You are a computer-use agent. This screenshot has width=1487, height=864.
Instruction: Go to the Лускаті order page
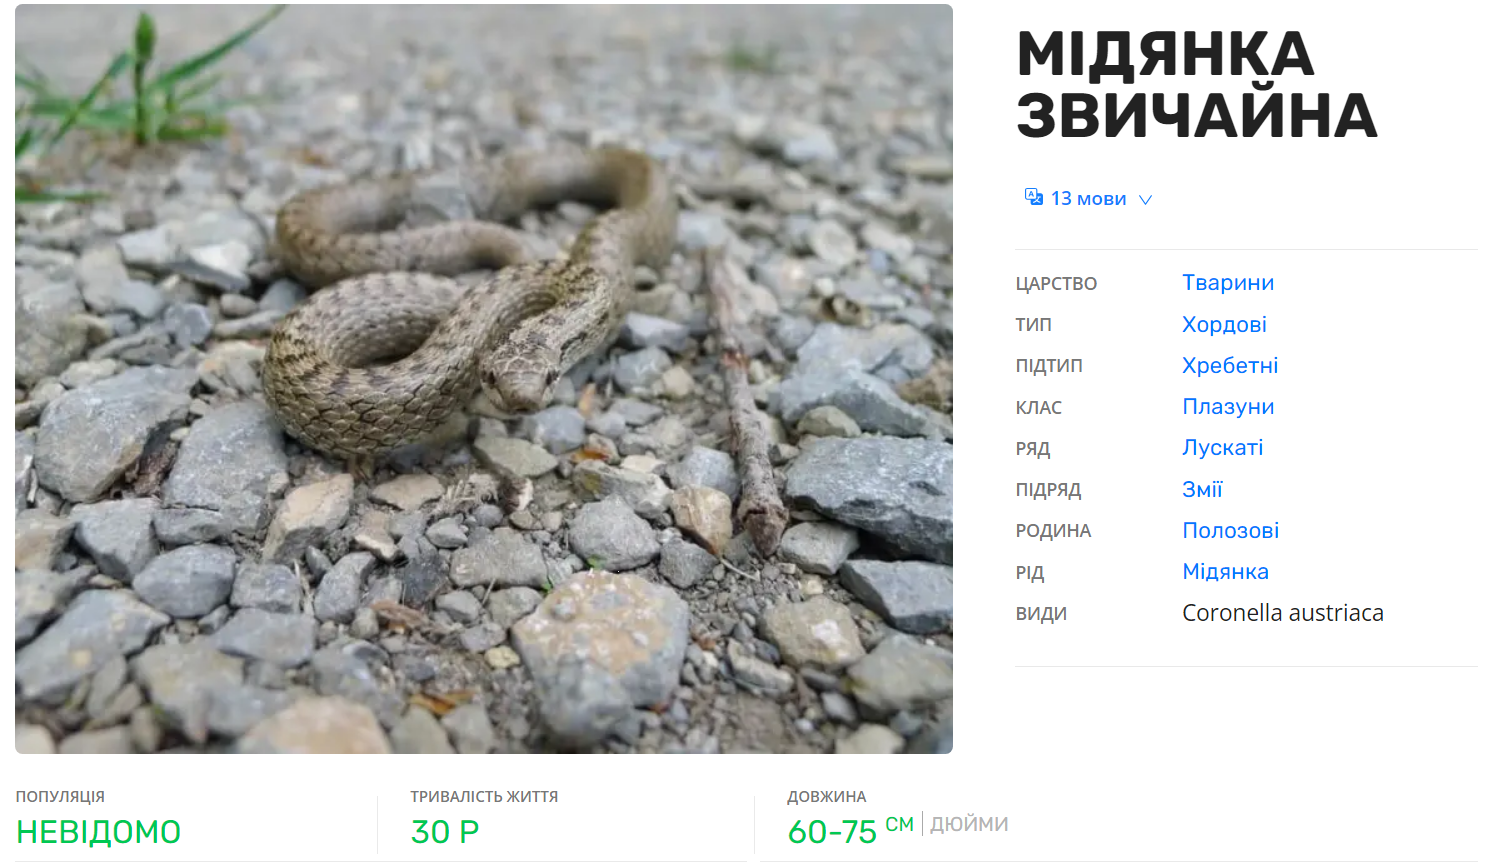coord(1222,447)
